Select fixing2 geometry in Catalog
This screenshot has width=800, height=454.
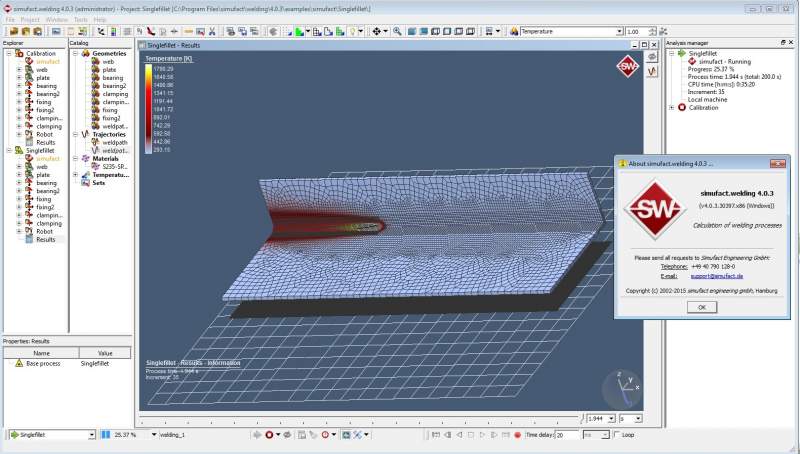[x=111, y=118]
